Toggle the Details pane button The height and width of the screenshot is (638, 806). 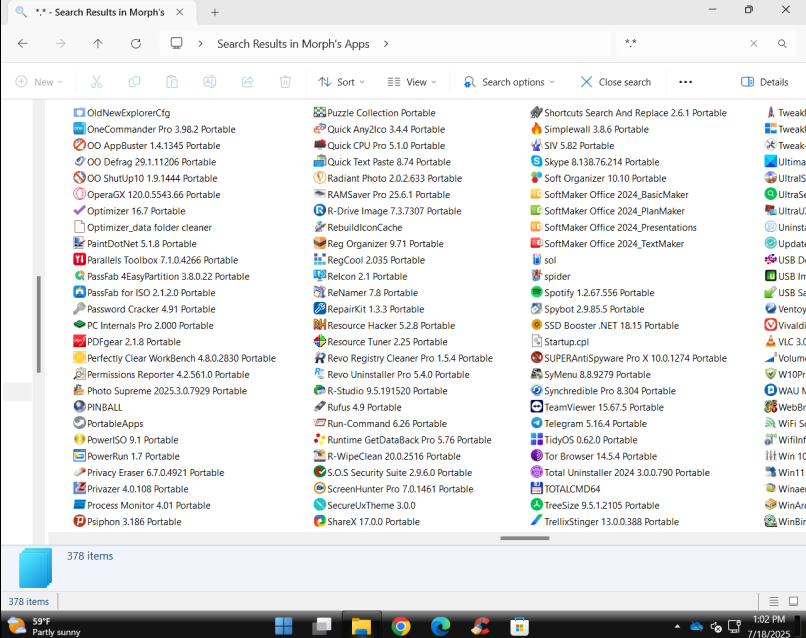764,82
